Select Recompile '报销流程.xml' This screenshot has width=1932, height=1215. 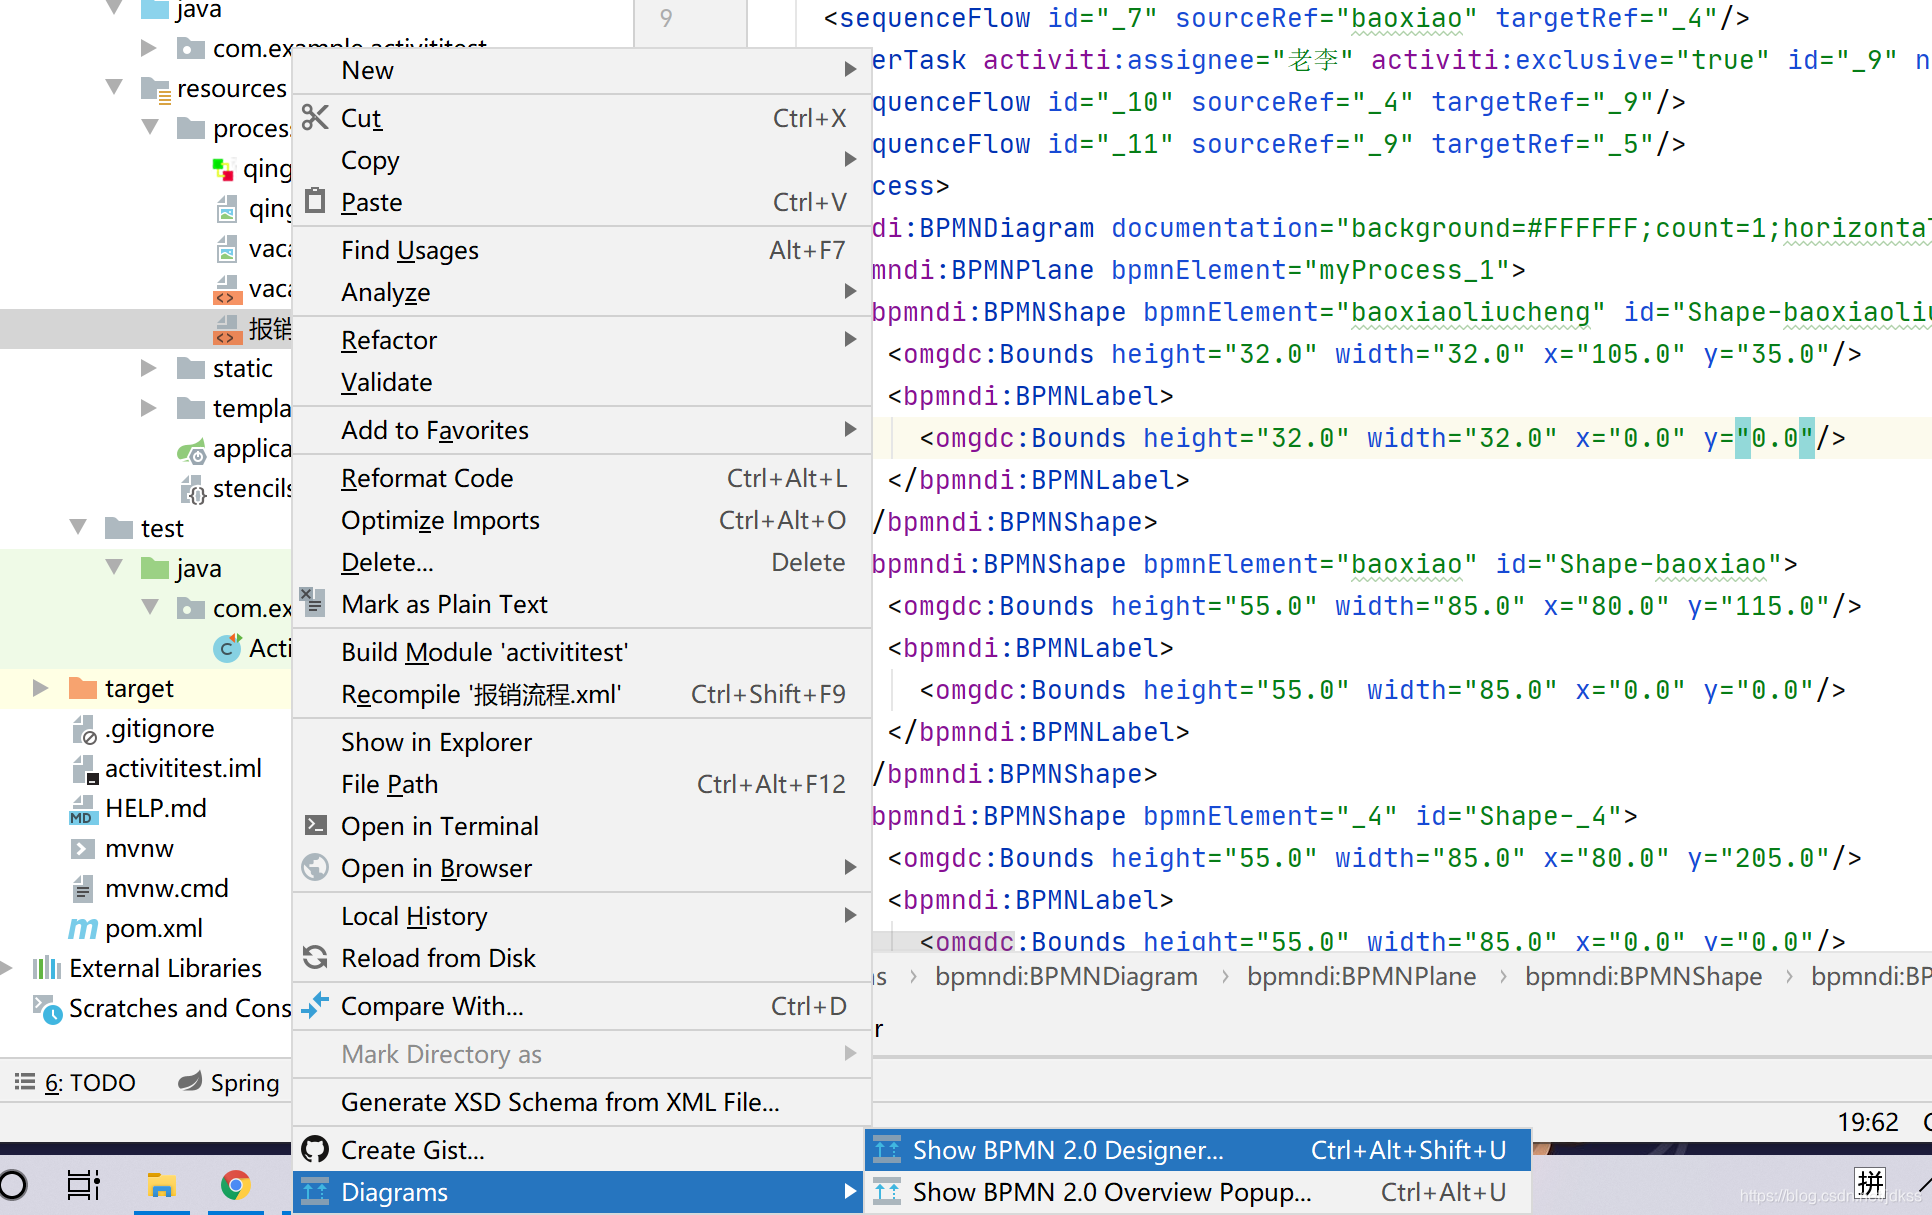point(582,694)
